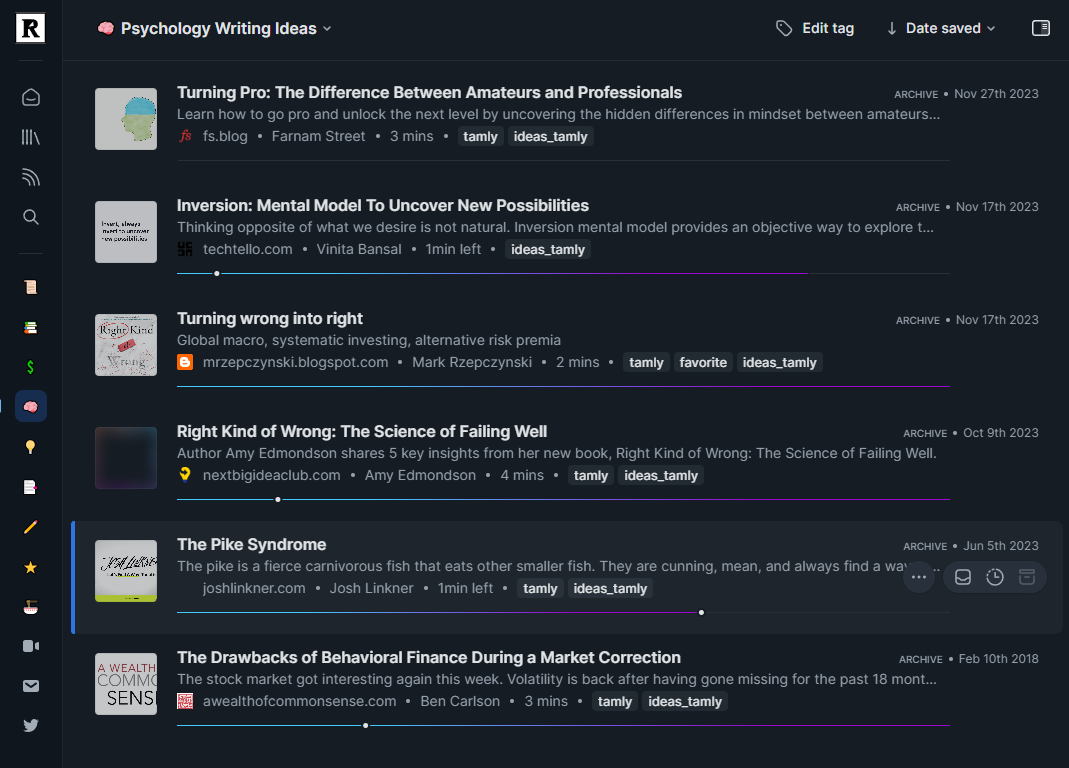This screenshot has height=768, width=1069.
Task: Click the tamly tag on Right Kind of Wrong
Action: coord(590,475)
